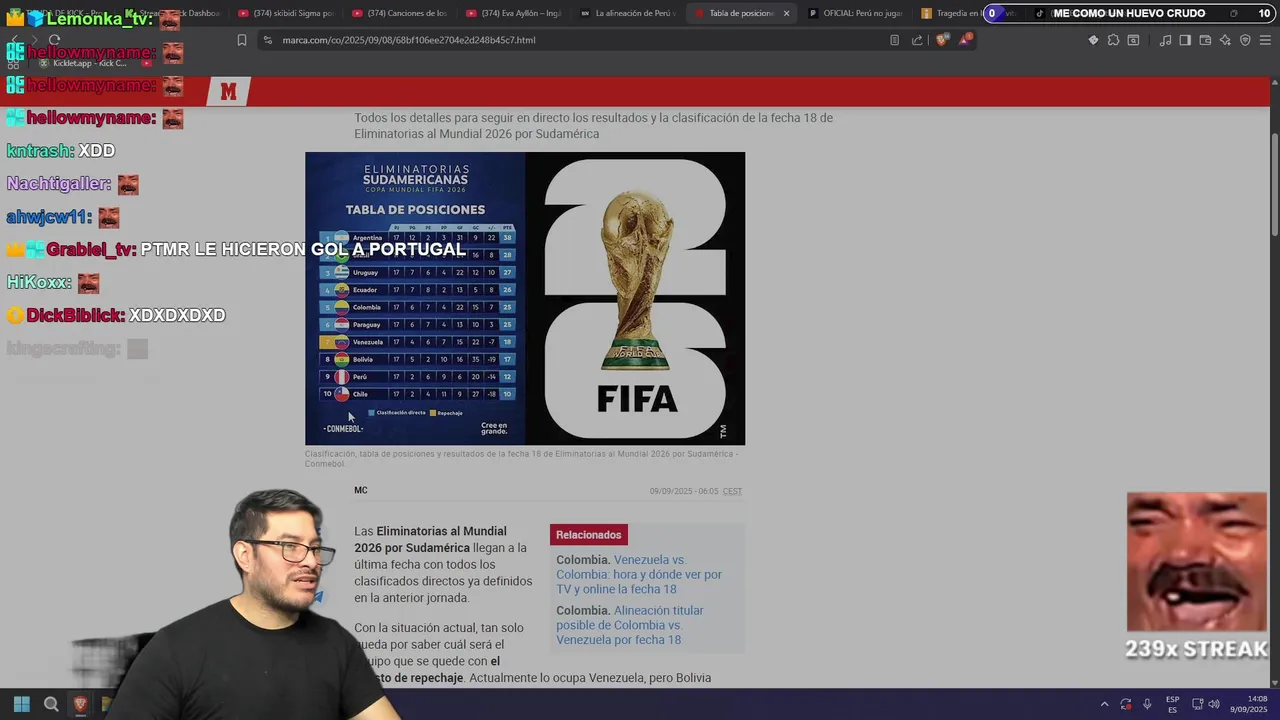The image size is (1280, 720).
Task: Click the HiKoxx chat username
Action: click(x=39, y=283)
